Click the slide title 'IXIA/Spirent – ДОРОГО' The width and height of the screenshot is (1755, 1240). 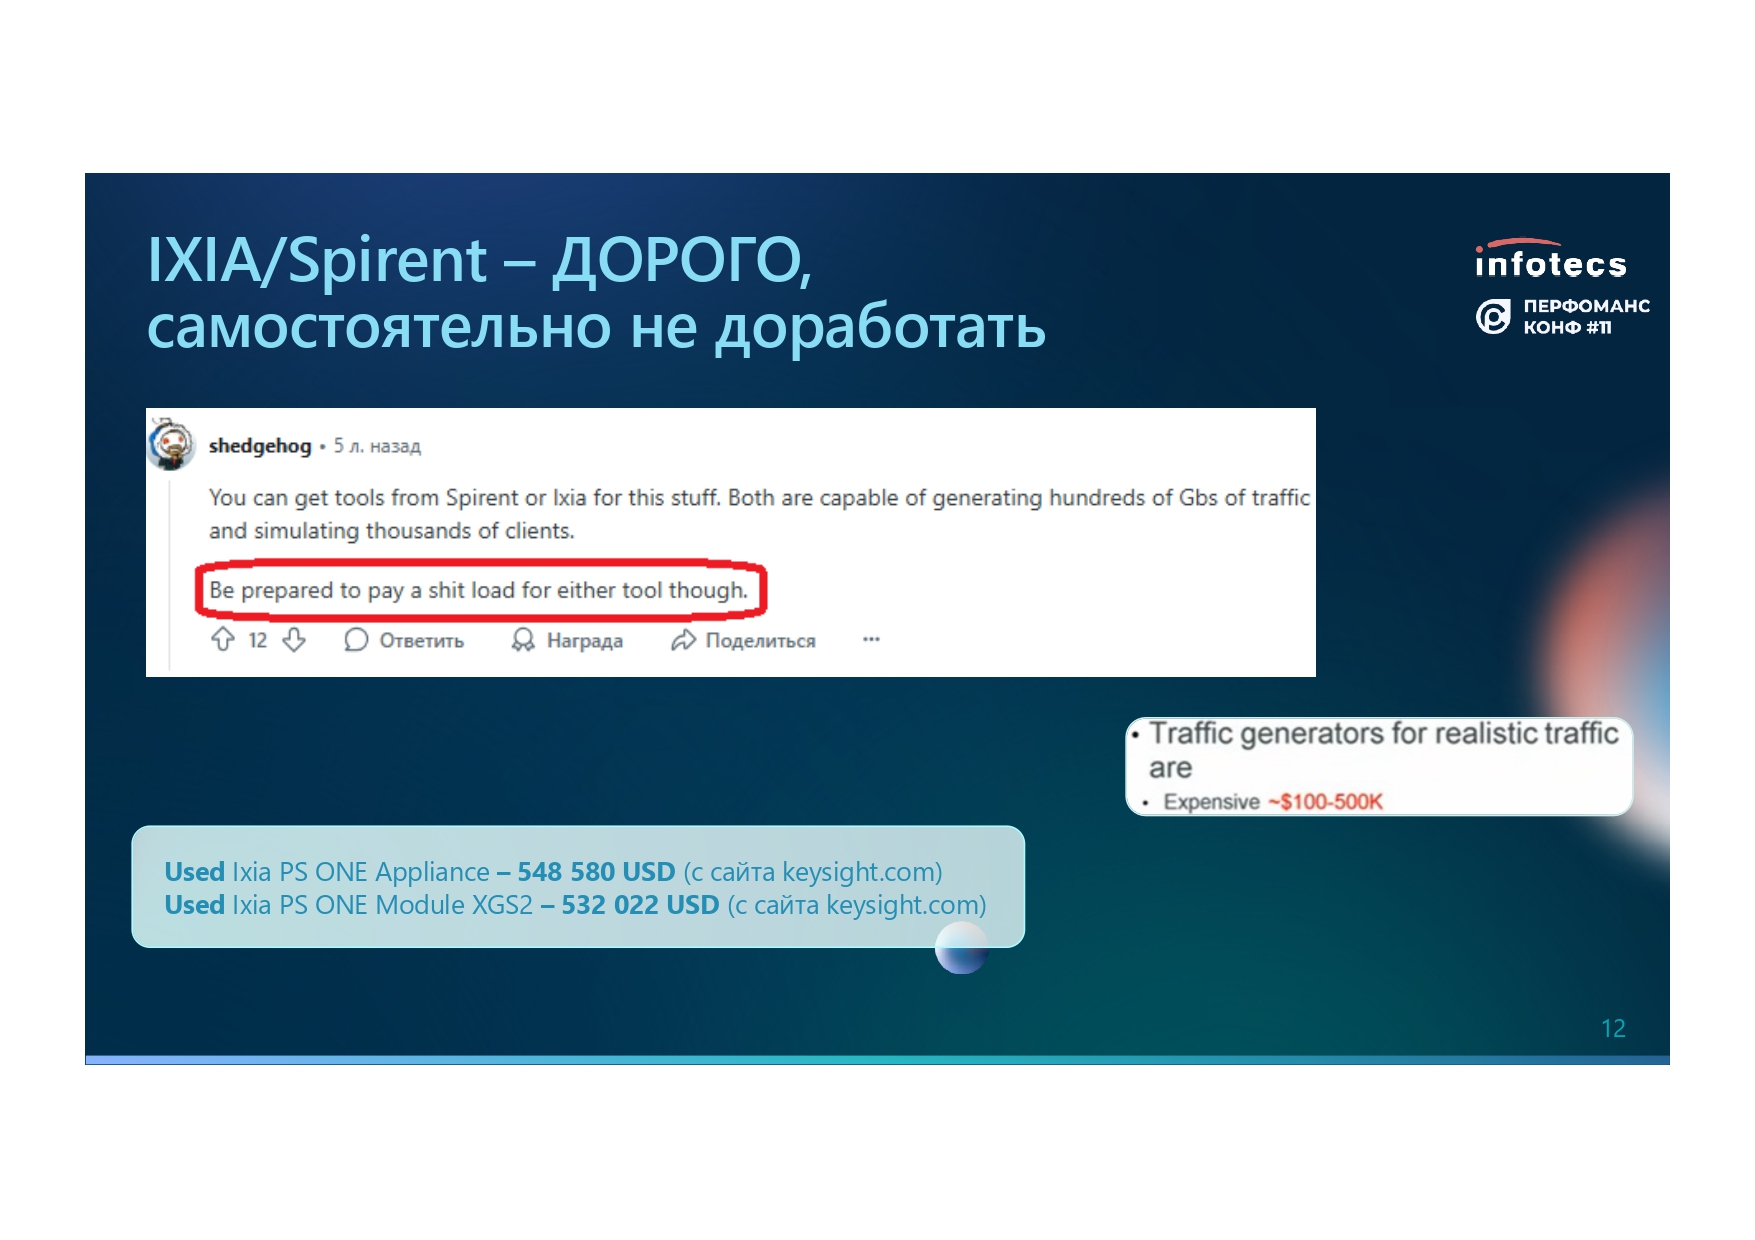(x=479, y=260)
